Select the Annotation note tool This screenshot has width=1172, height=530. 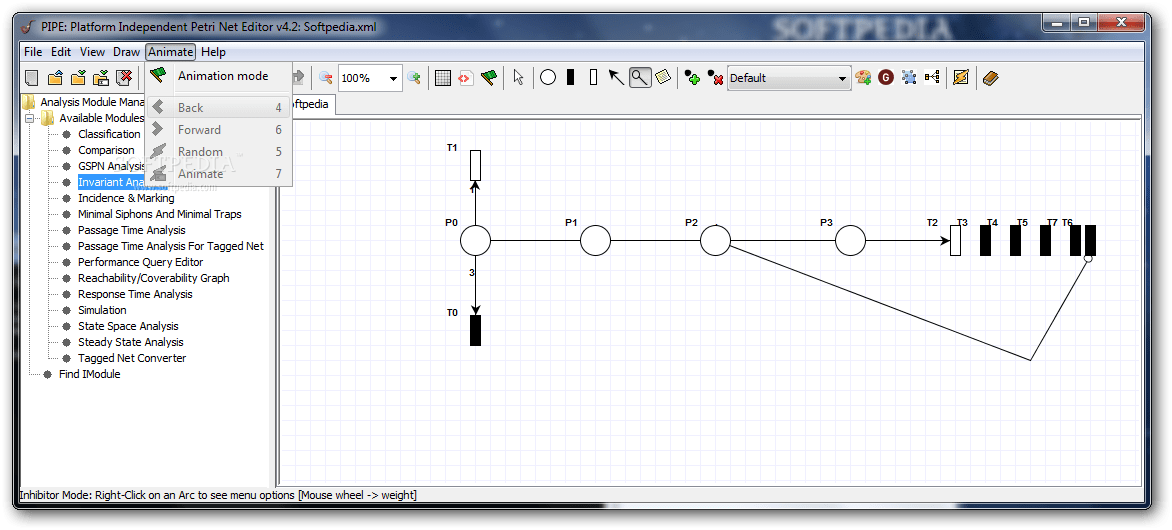[663, 78]
